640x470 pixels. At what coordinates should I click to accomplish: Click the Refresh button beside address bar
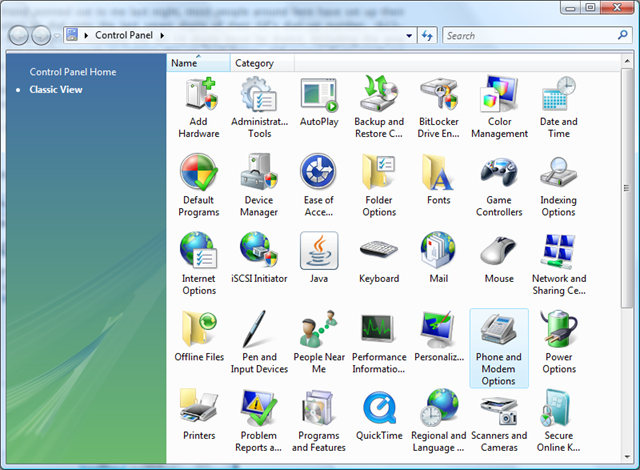[x=427, y=35]
